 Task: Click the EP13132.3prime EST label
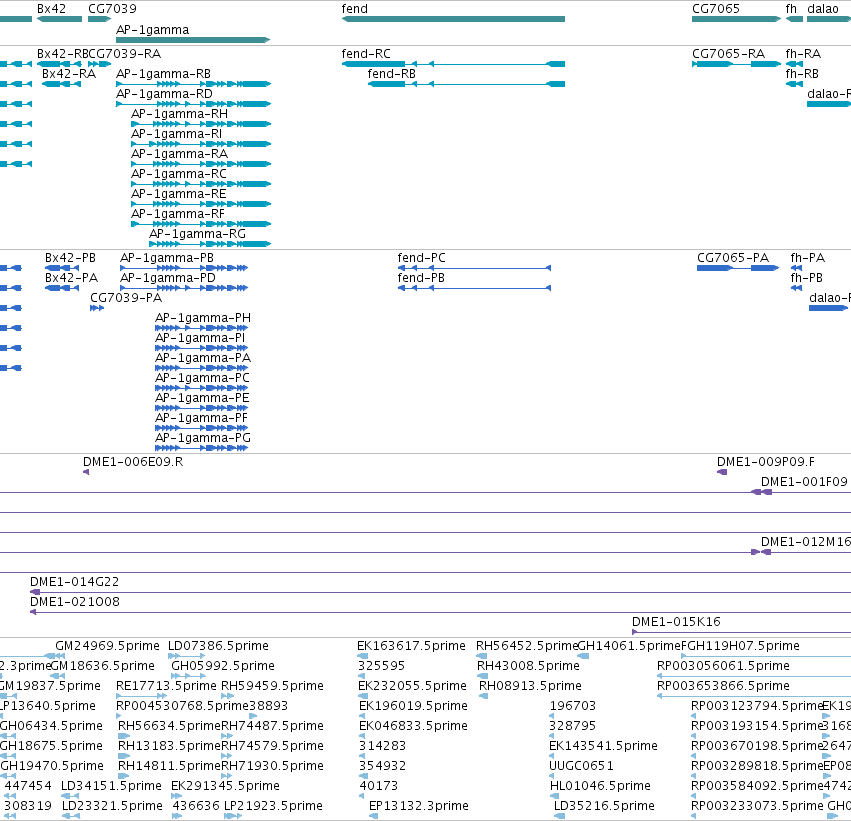coord(419,806)
